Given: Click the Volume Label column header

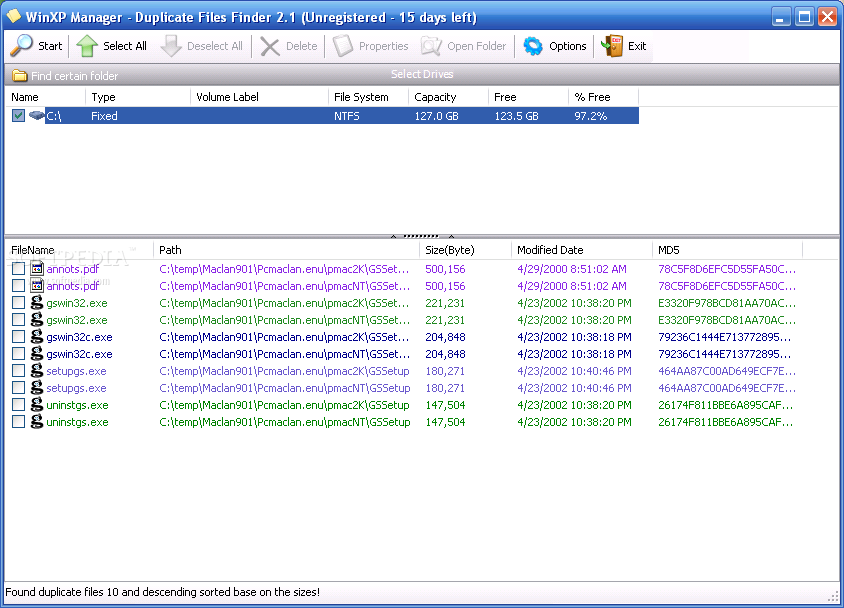Looking at the screenshot, I should (259, 97).
